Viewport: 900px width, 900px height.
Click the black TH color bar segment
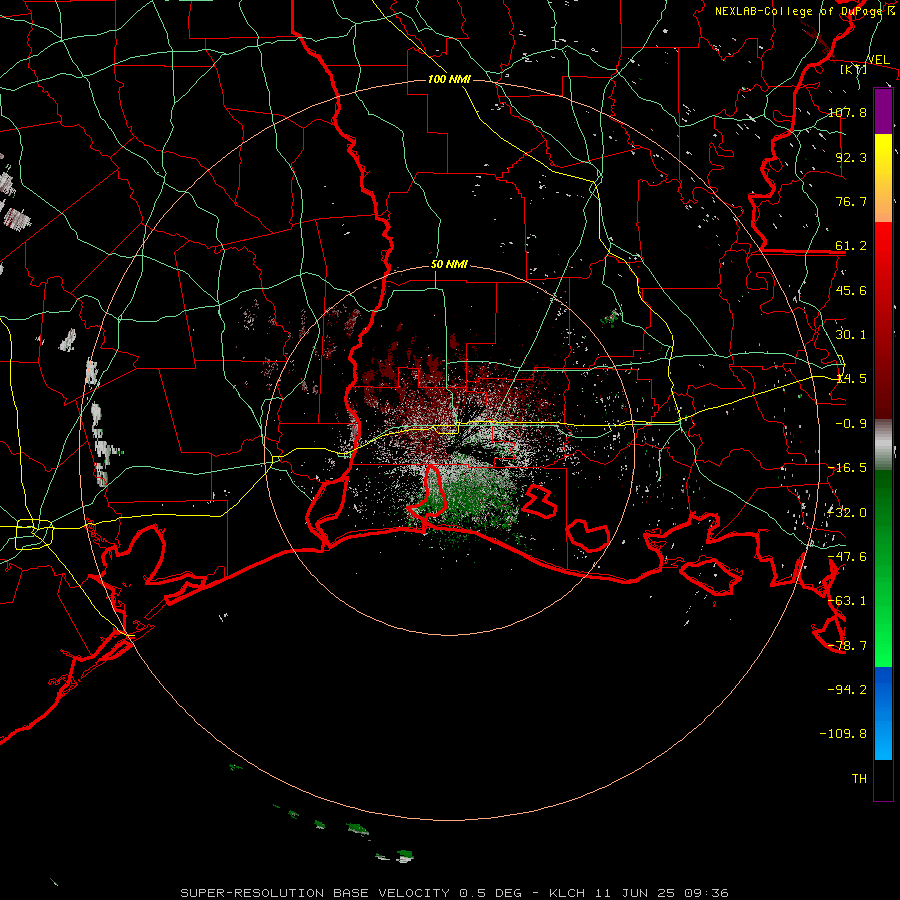tap(883, 779)
